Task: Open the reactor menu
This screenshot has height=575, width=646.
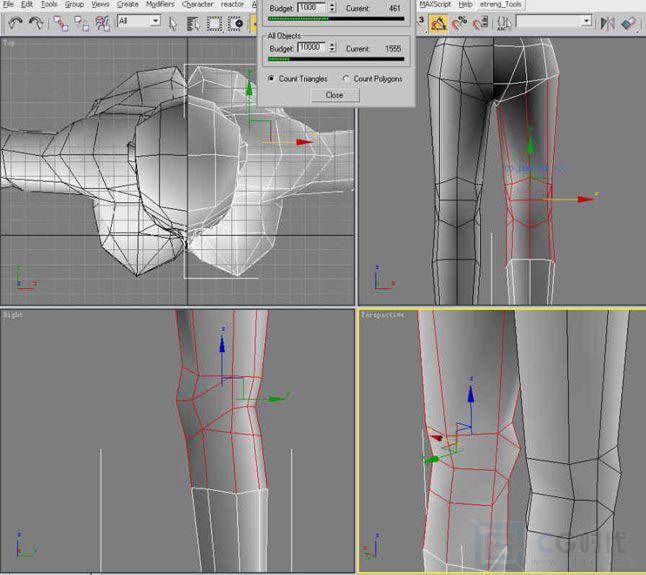Action: coord(232,5)
